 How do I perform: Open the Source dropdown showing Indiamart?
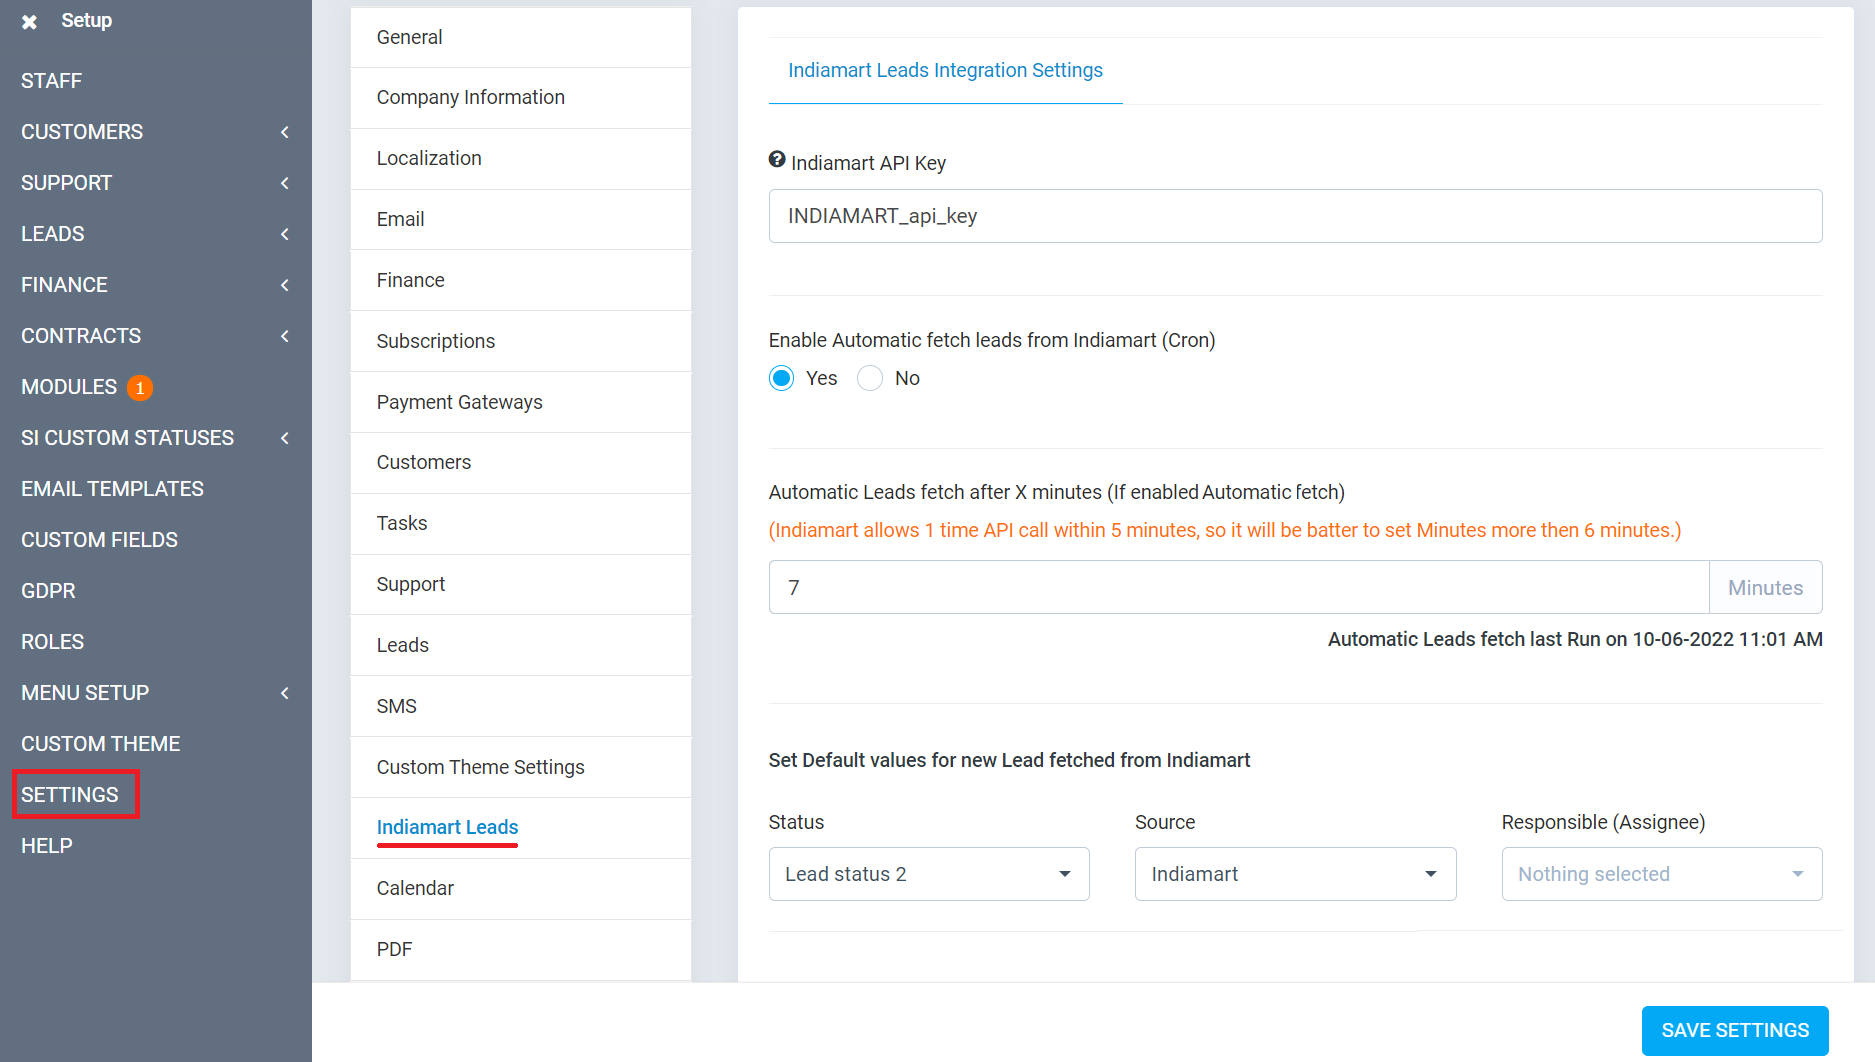pyautogui.click(x=1294, y=873)
